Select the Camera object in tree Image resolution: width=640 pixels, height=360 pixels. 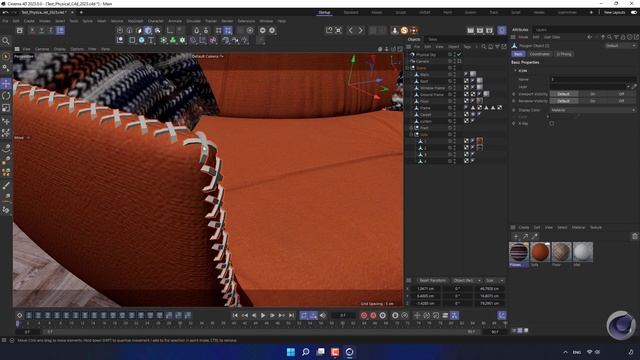(x=422, y=61)
